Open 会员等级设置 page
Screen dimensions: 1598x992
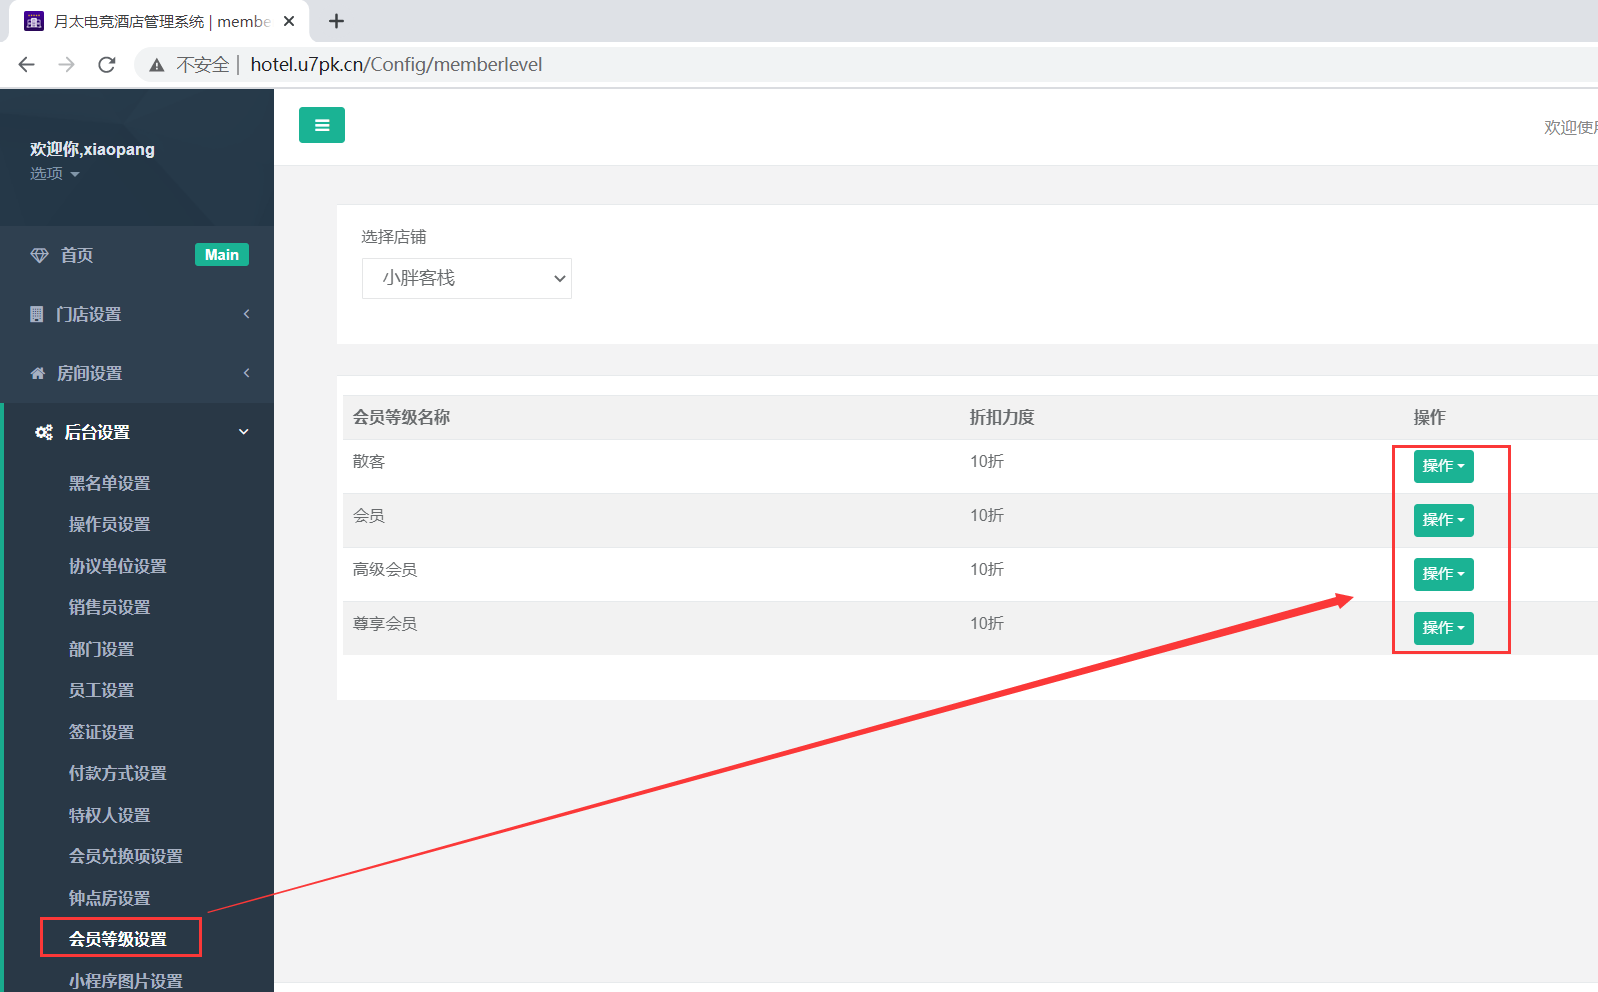click(x=117, y=939)
